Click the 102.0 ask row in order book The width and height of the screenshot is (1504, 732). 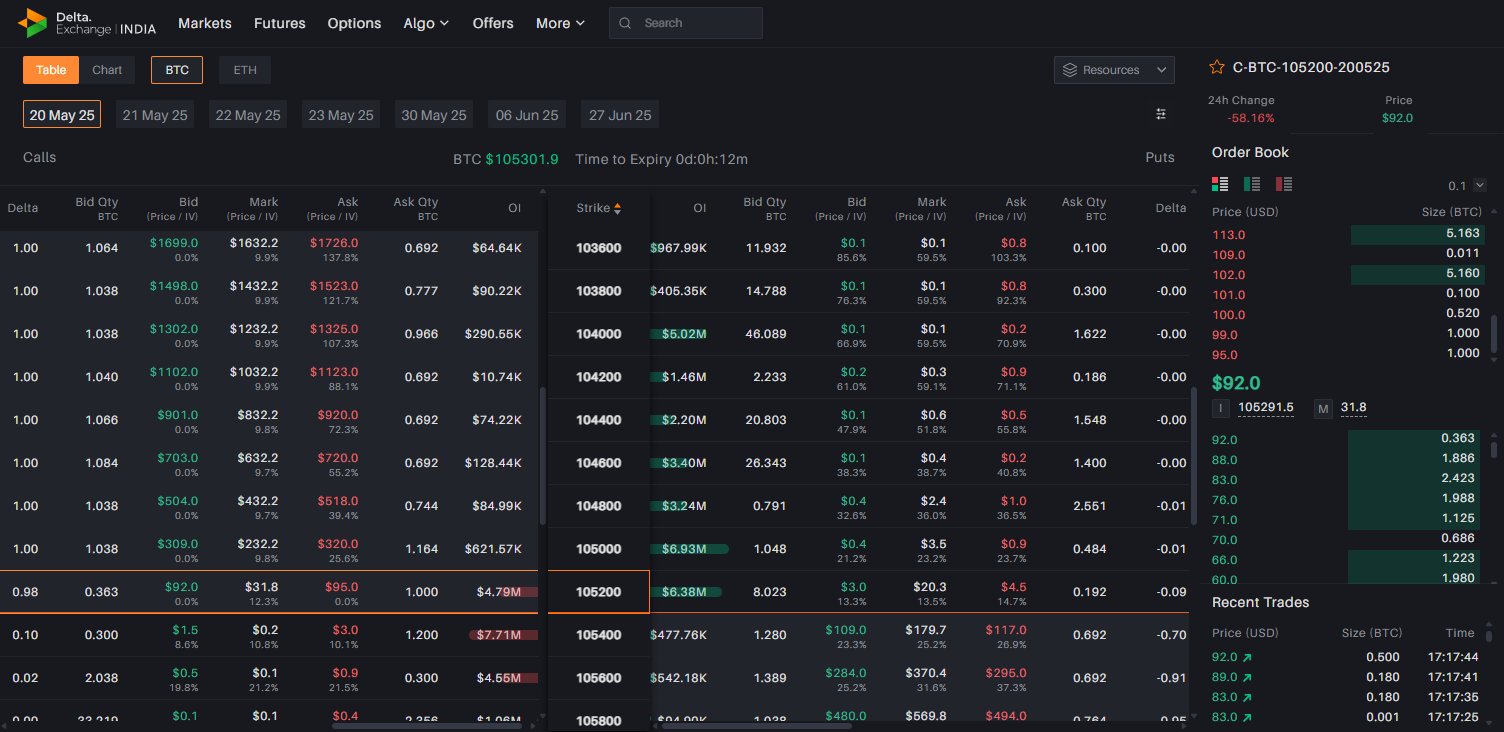tap(1346, 274)
